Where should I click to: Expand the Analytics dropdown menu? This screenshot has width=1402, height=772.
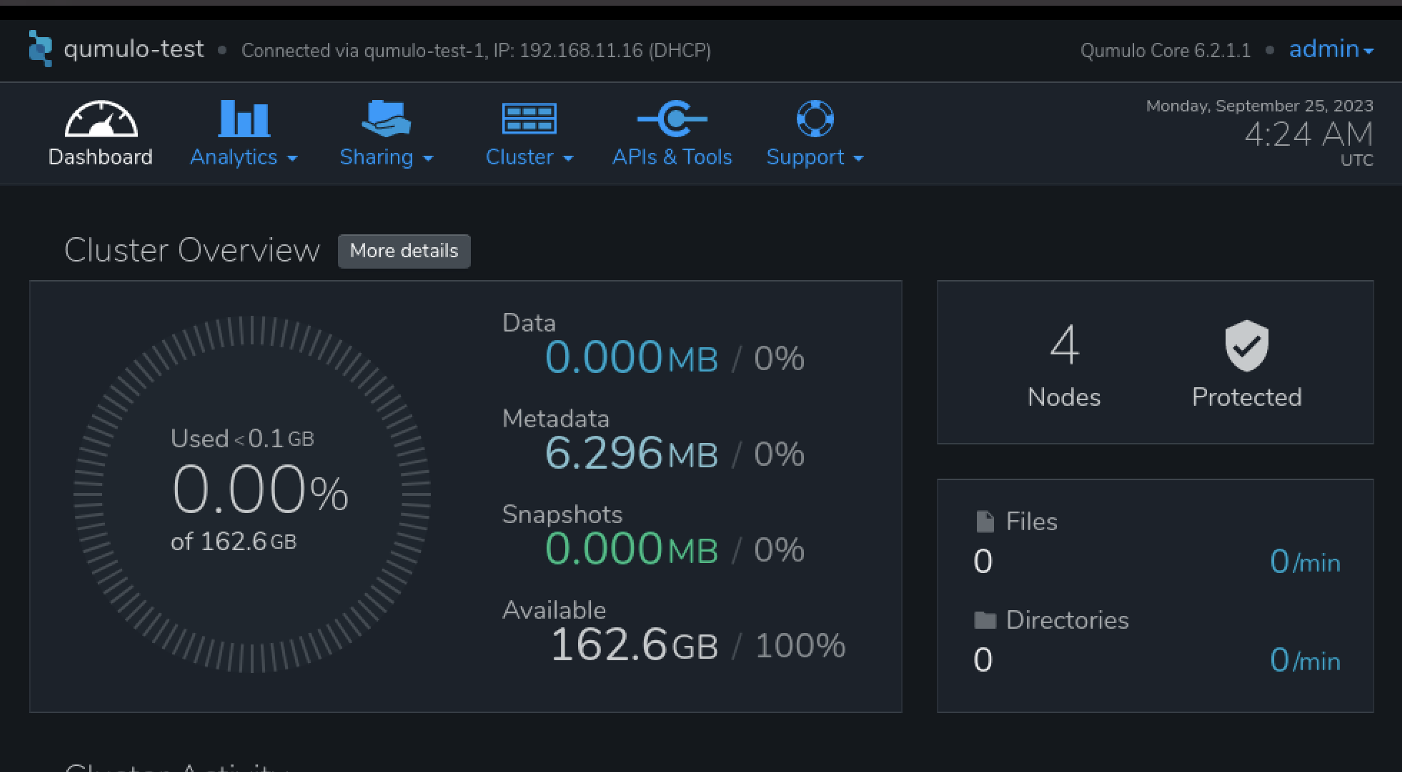point(244,157)
